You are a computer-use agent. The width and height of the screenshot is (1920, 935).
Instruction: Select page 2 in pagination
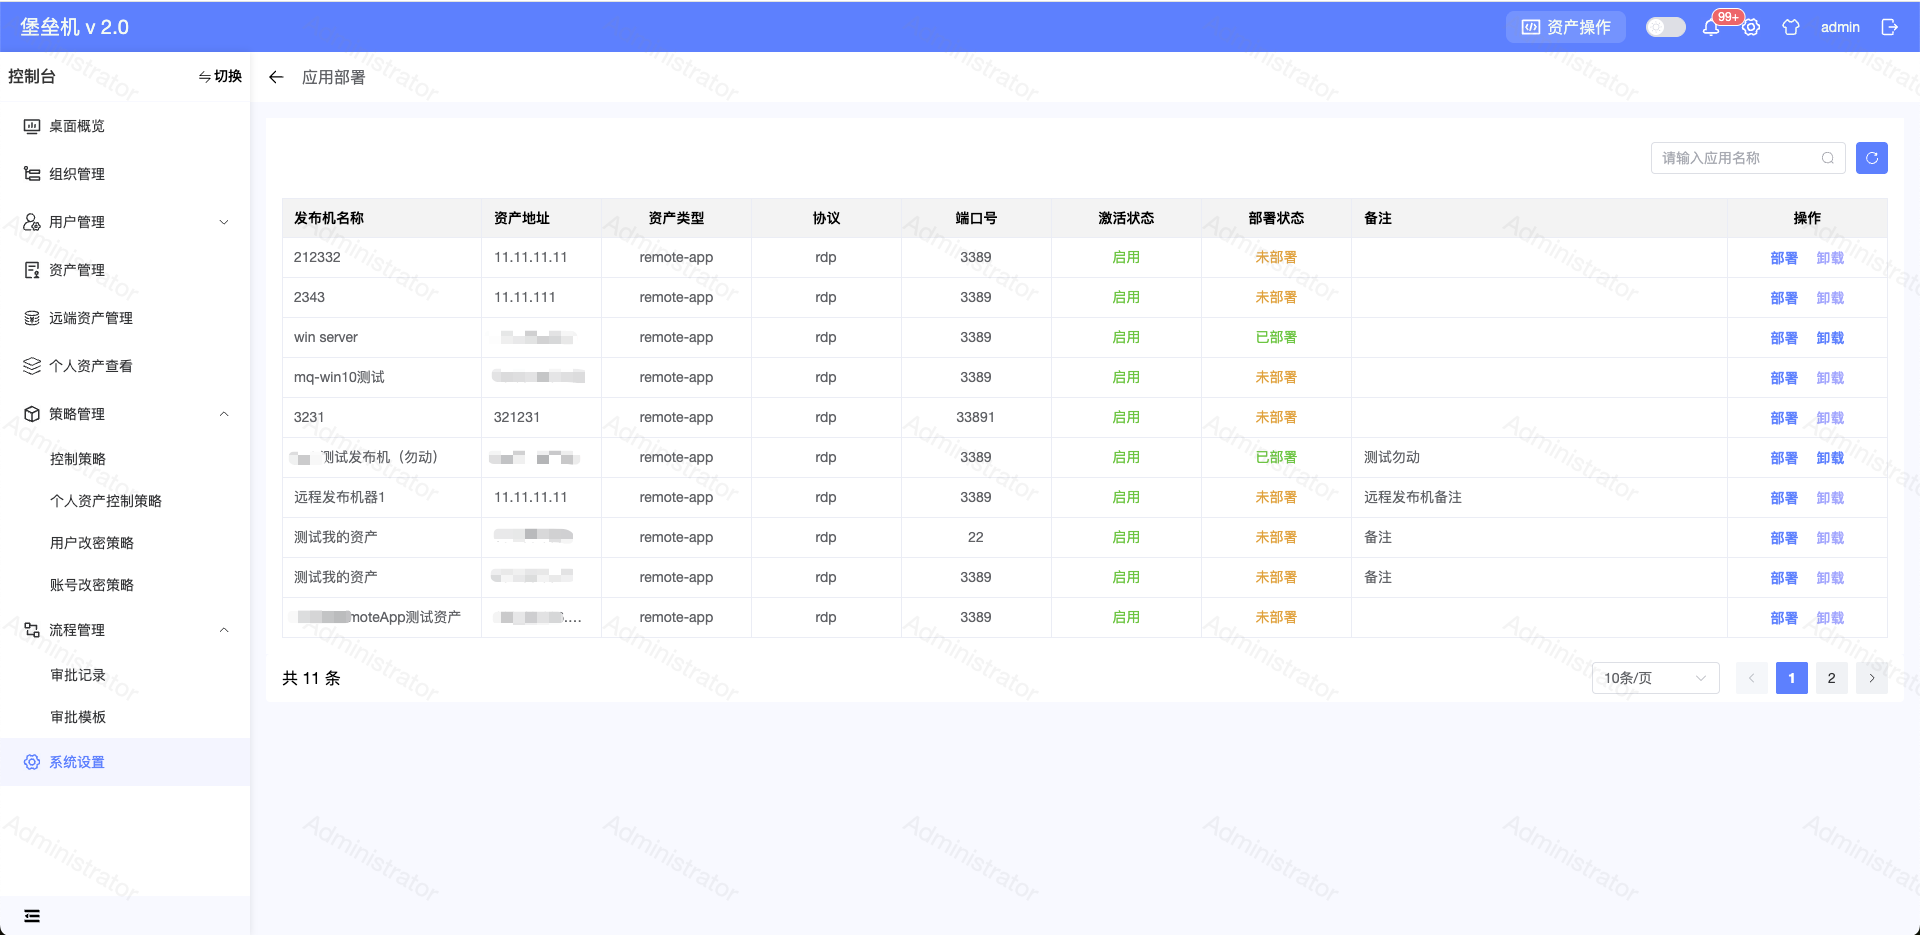click(1832, 678)
